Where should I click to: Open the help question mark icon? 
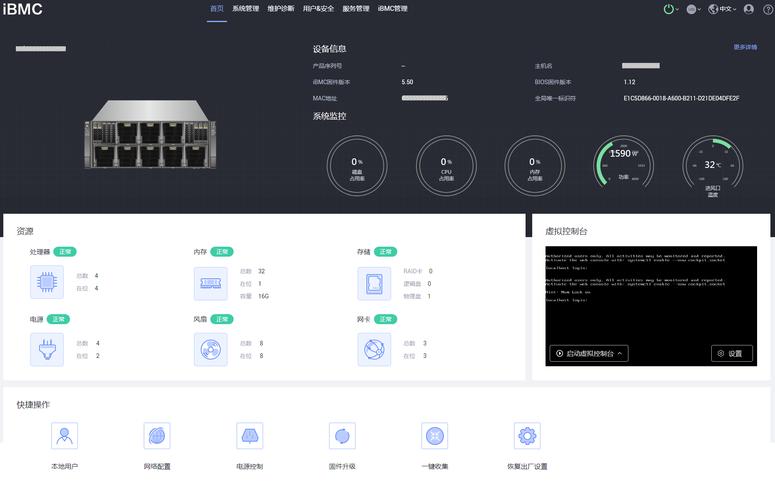(768, 9)
